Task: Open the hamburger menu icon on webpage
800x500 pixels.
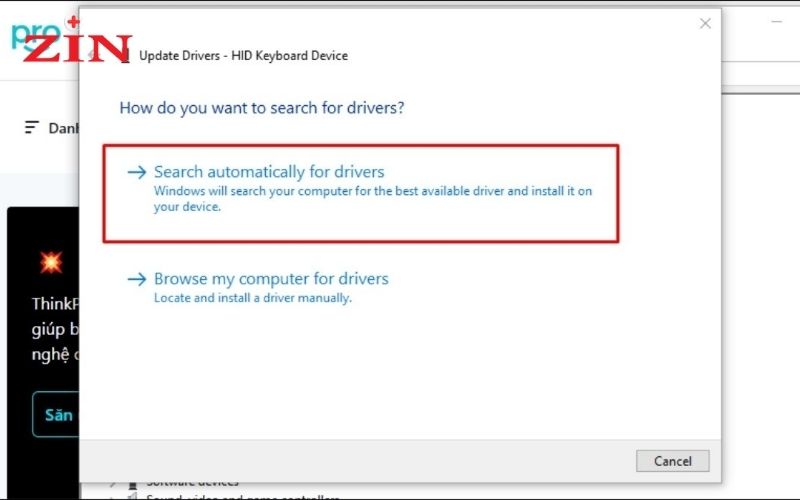Action: [x=32, y=128]
